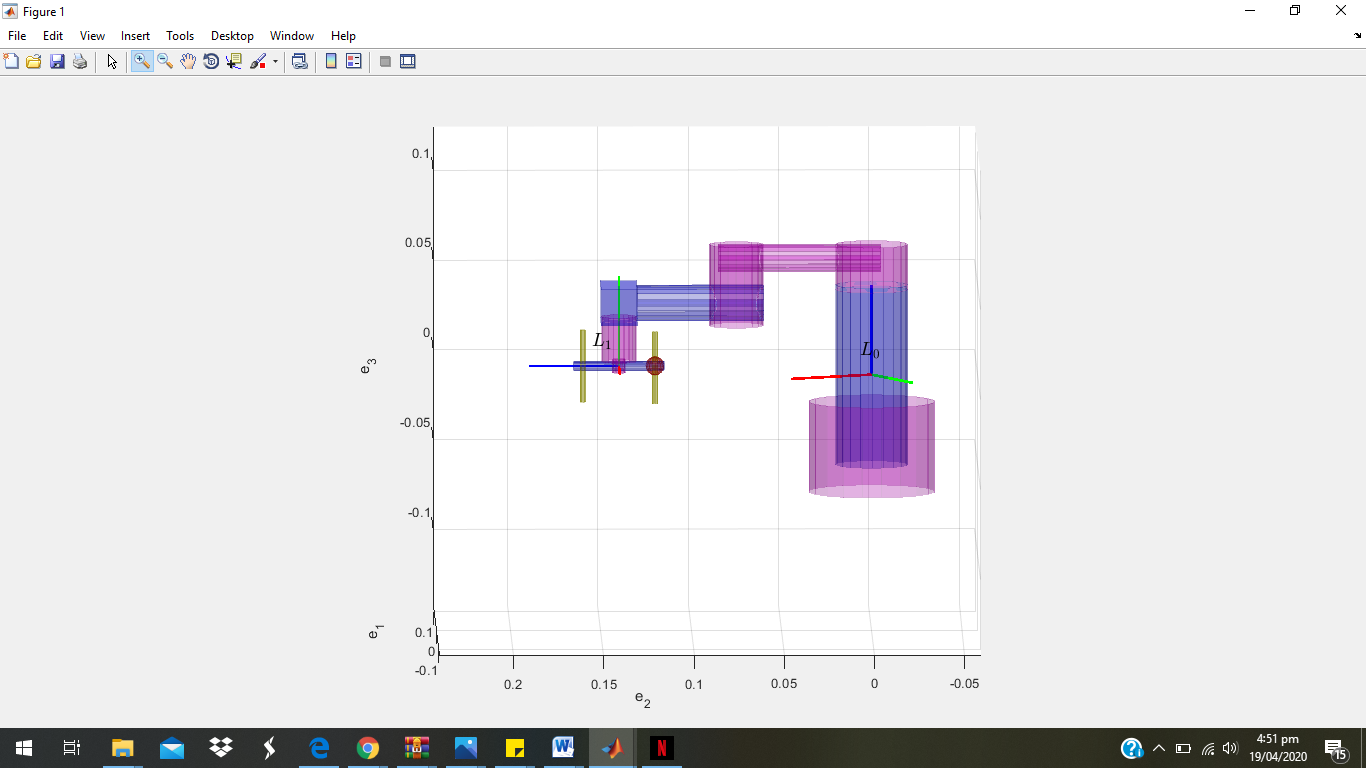Disable the active Zoom In tool
The width and height of the screenshot is (1366, 768).
pyautogui.click(x=141, y=61)
